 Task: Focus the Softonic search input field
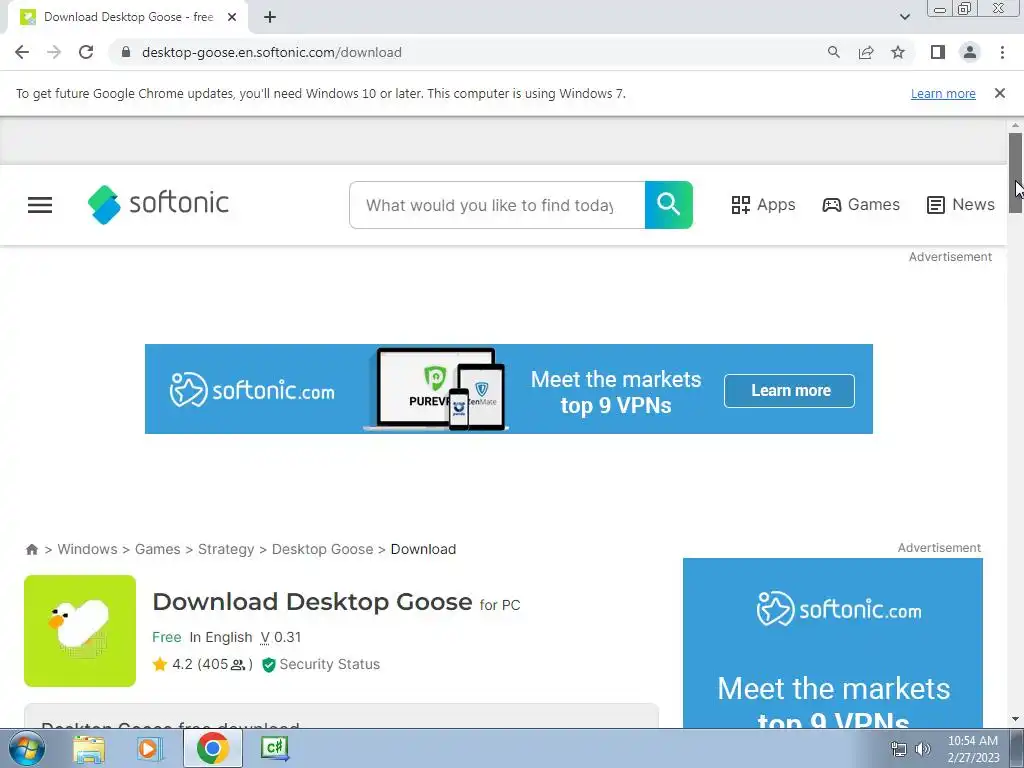click(x=497, y=205)
